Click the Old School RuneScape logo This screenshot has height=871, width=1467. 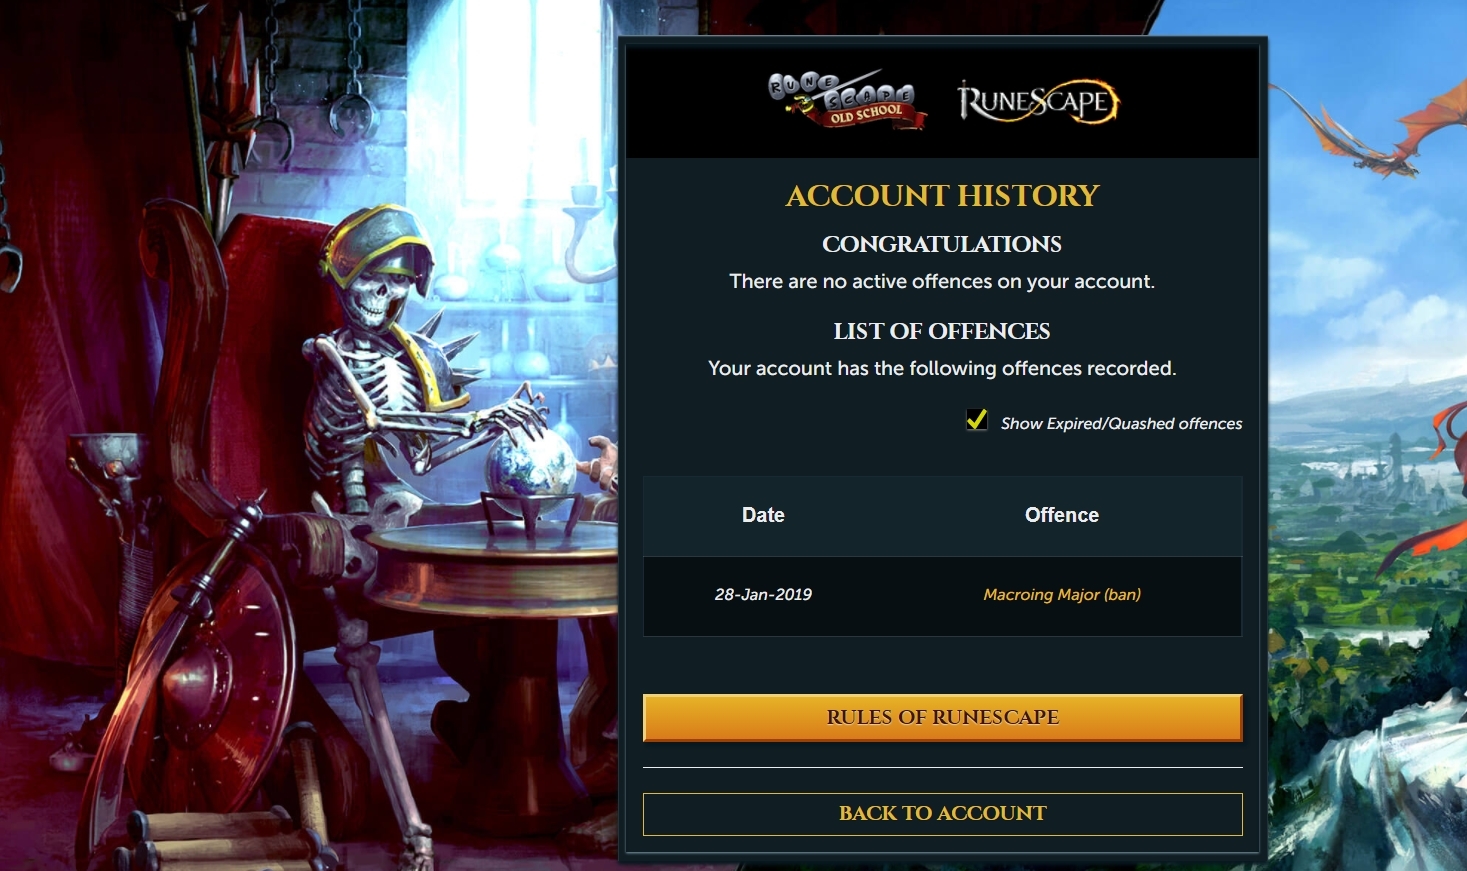pos(848,100)
